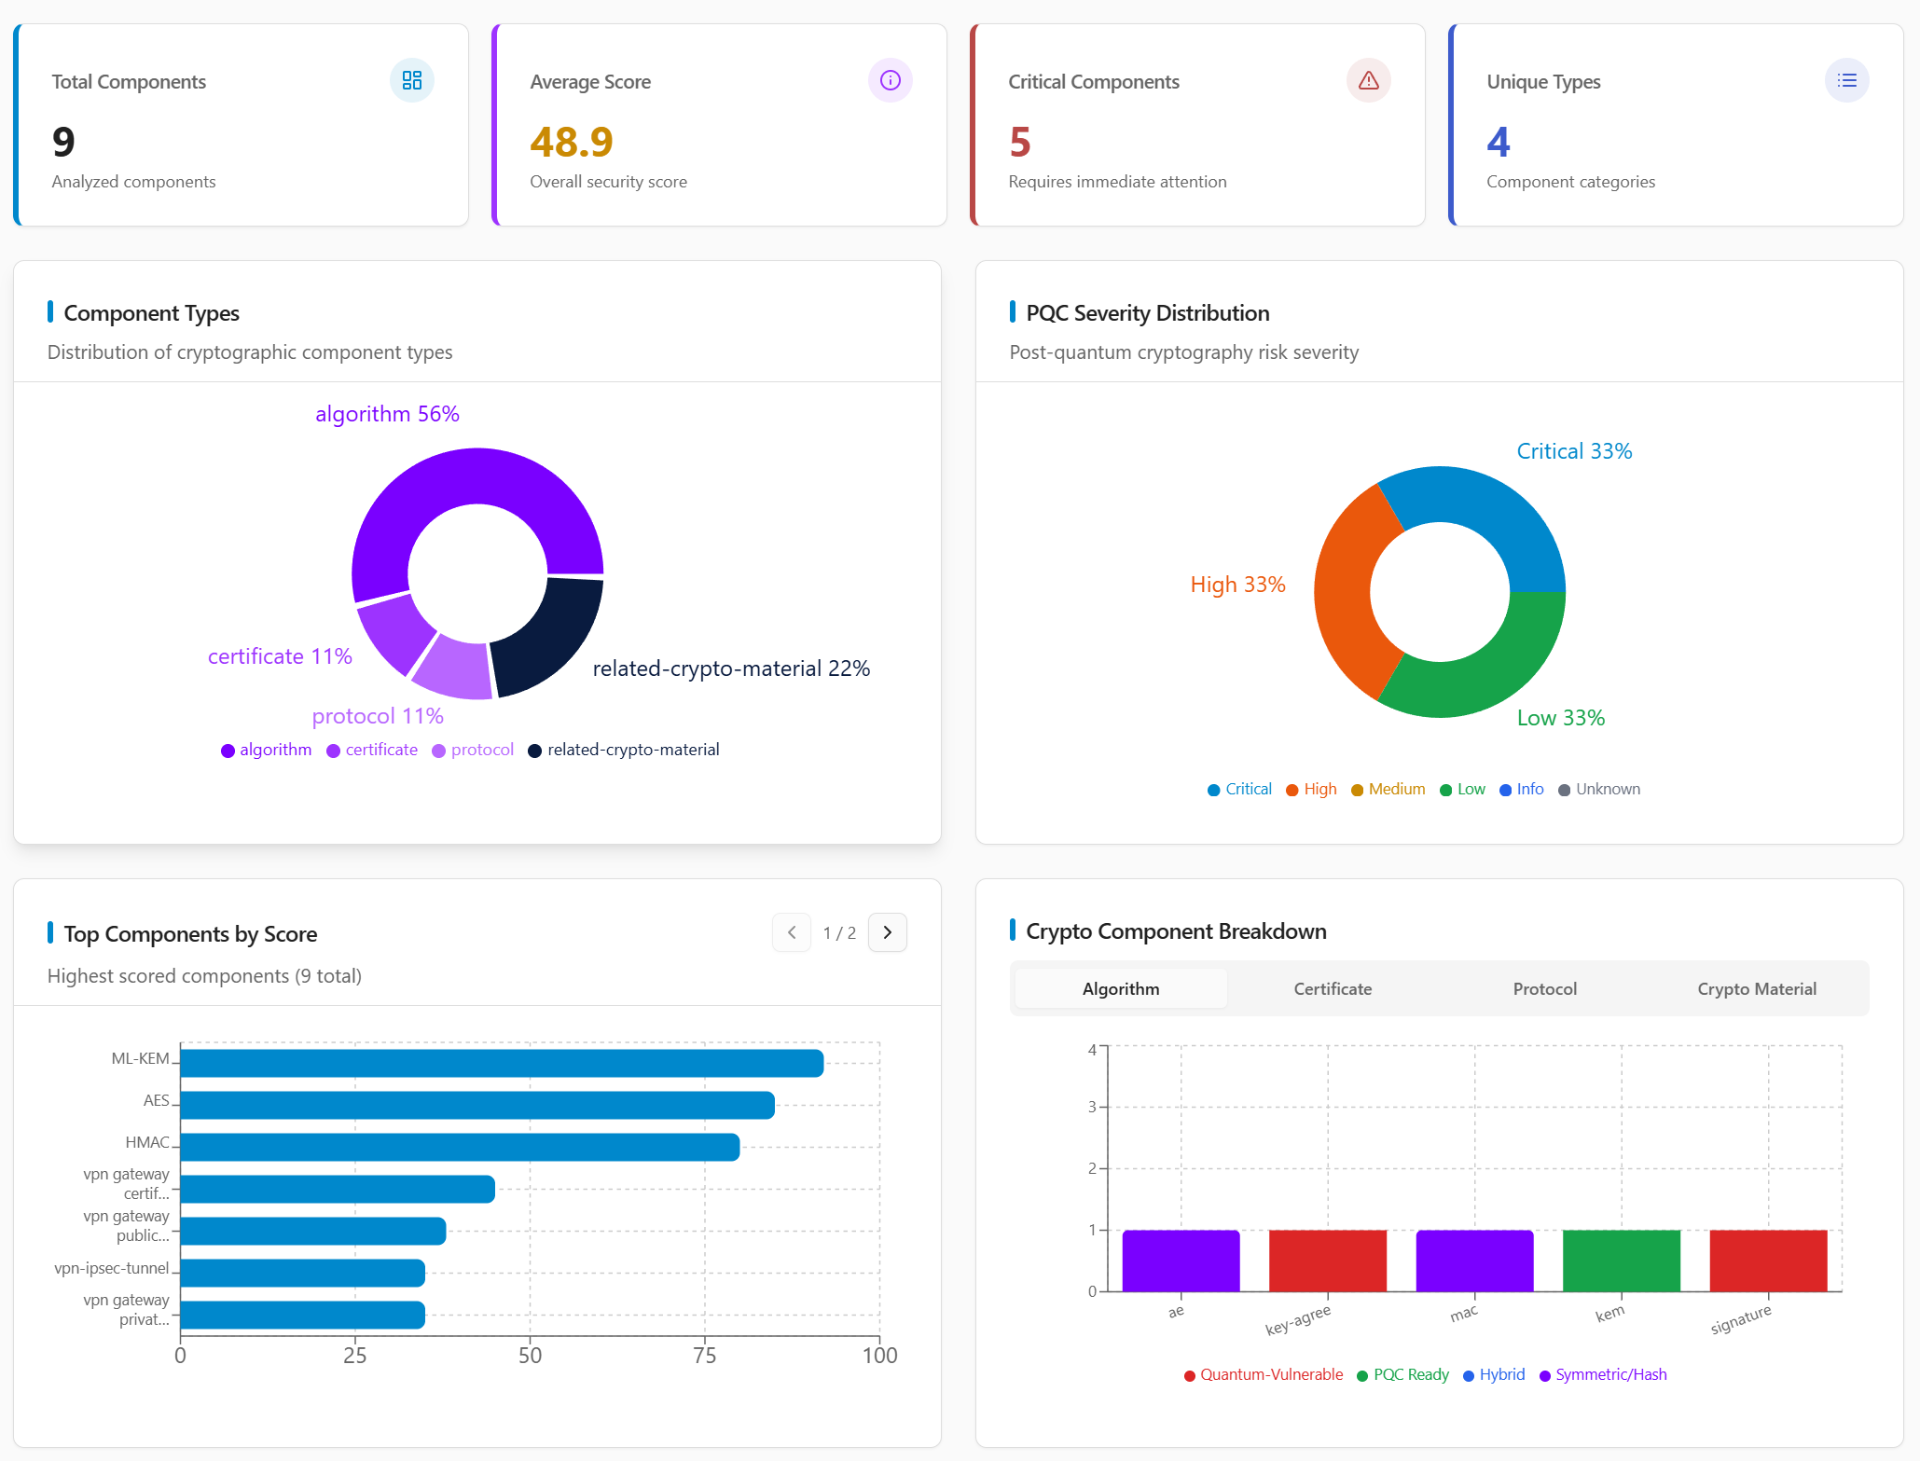
Task: Click the AES score bar
Action: tap(477, 1105)
